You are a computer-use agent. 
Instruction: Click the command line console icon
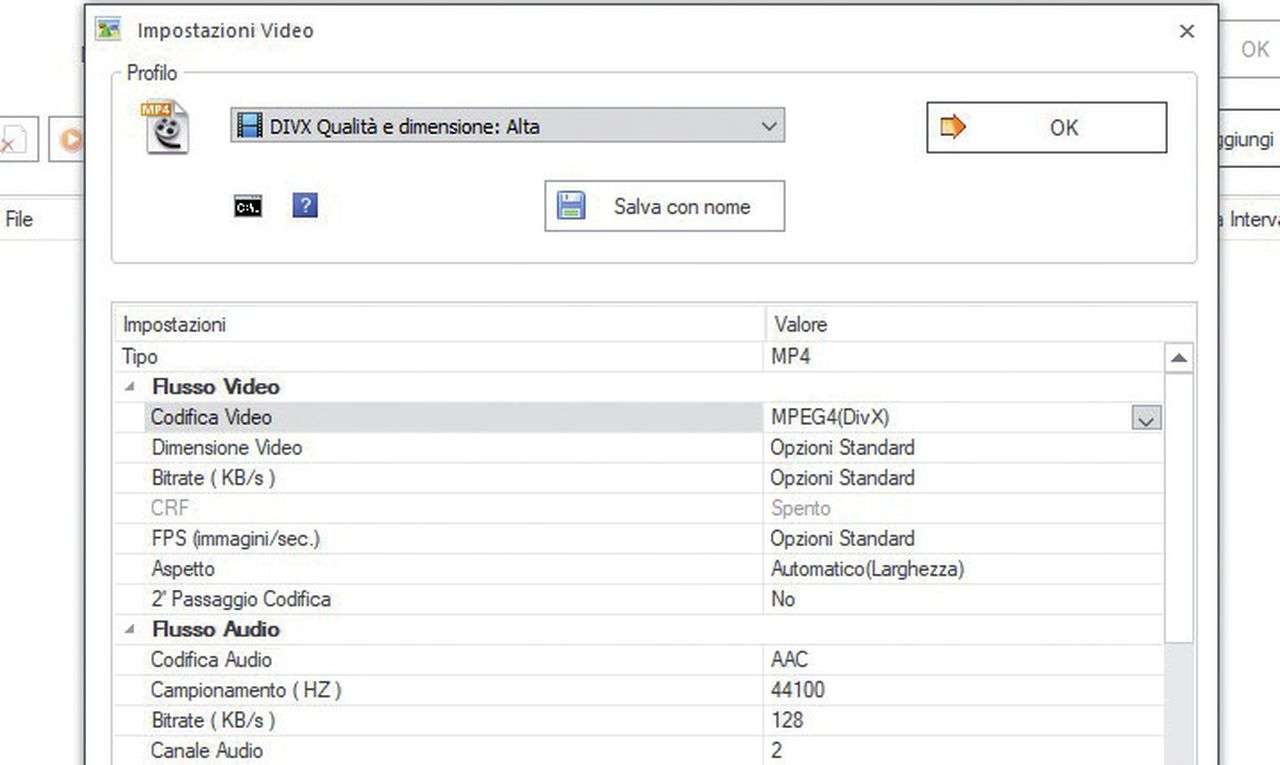click(x=248, y=207)
